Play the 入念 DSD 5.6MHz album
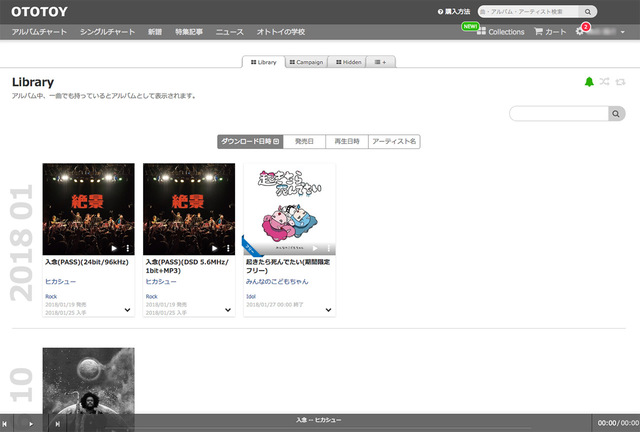The height and width of the screenshot is (432, 640). coord(215,248)
